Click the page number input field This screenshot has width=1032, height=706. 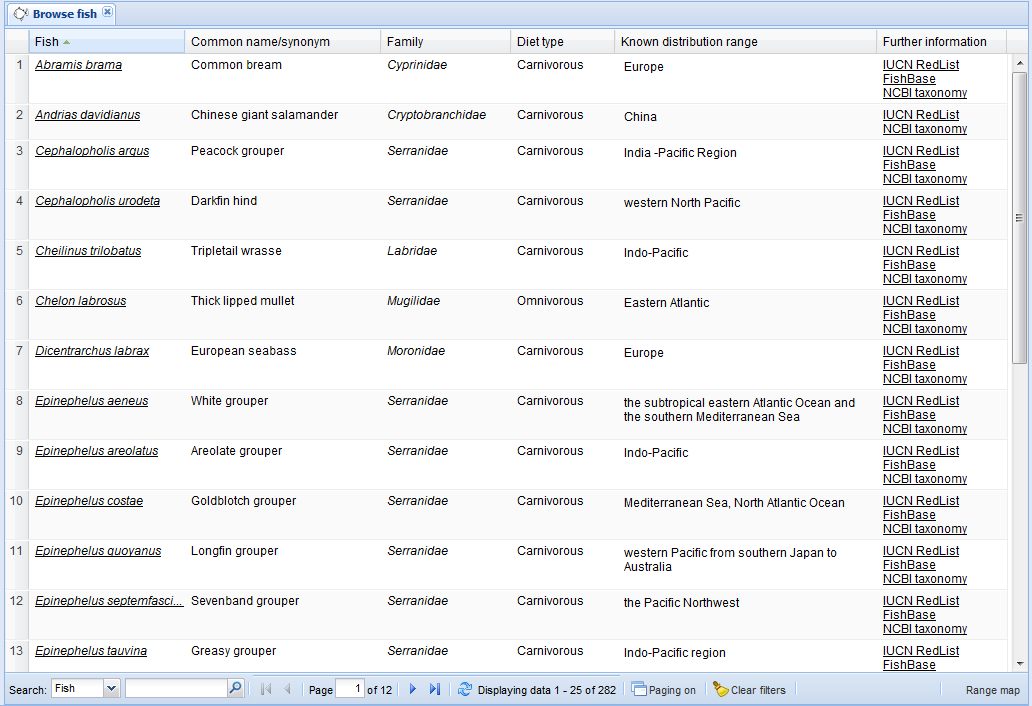click(x=350, y=689)
